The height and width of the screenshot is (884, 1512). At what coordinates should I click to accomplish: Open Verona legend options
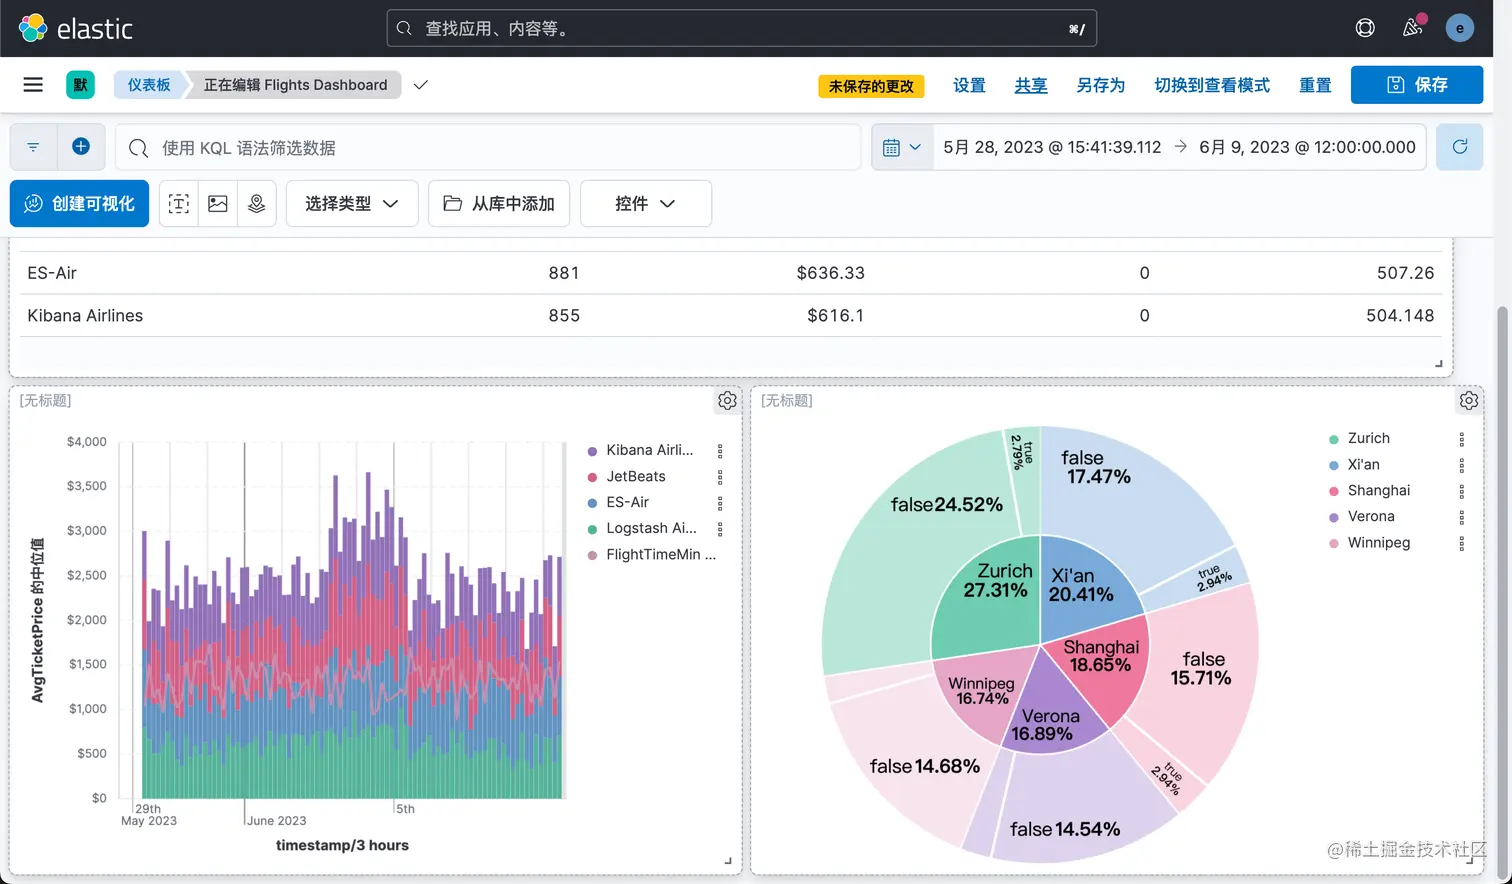tap(1461, 517)
